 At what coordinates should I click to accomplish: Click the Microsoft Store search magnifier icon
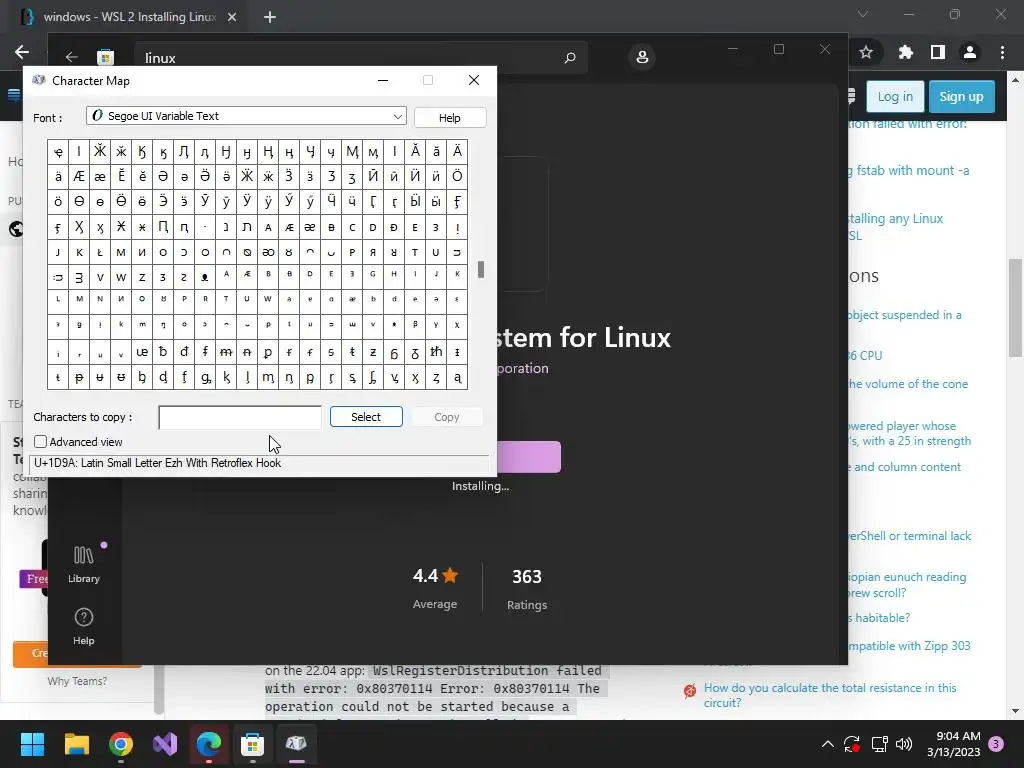click(569, 57)
